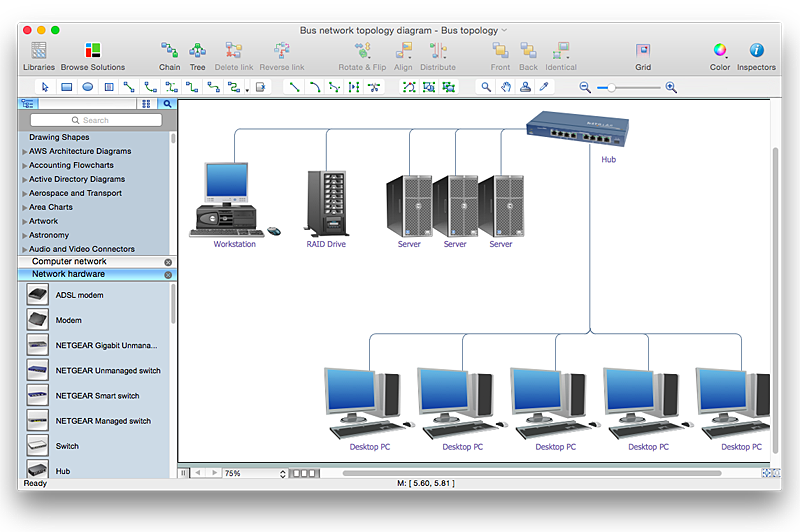
Task: Select the Network hardware library tab
Action: click(x=68, y=274)
